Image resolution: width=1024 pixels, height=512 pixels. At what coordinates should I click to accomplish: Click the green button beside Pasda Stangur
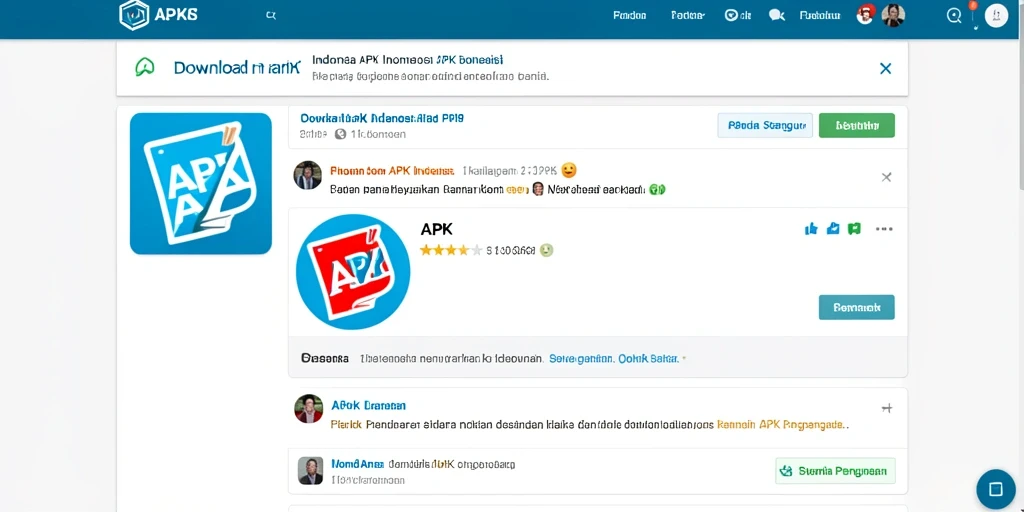click(x=857, y=125)
